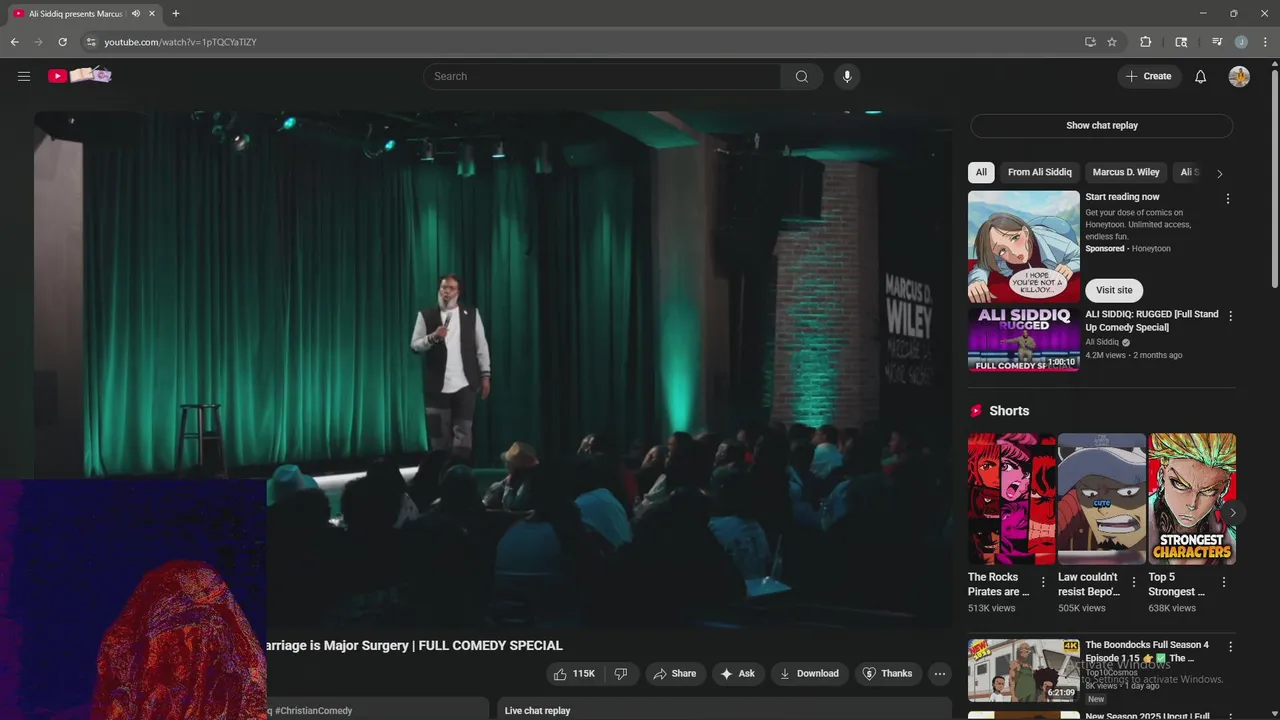Viewport: 1280px width, 720px height.
Task: Open the account avatar menu
Action: pyautogui.click(x=1239, y=76)
